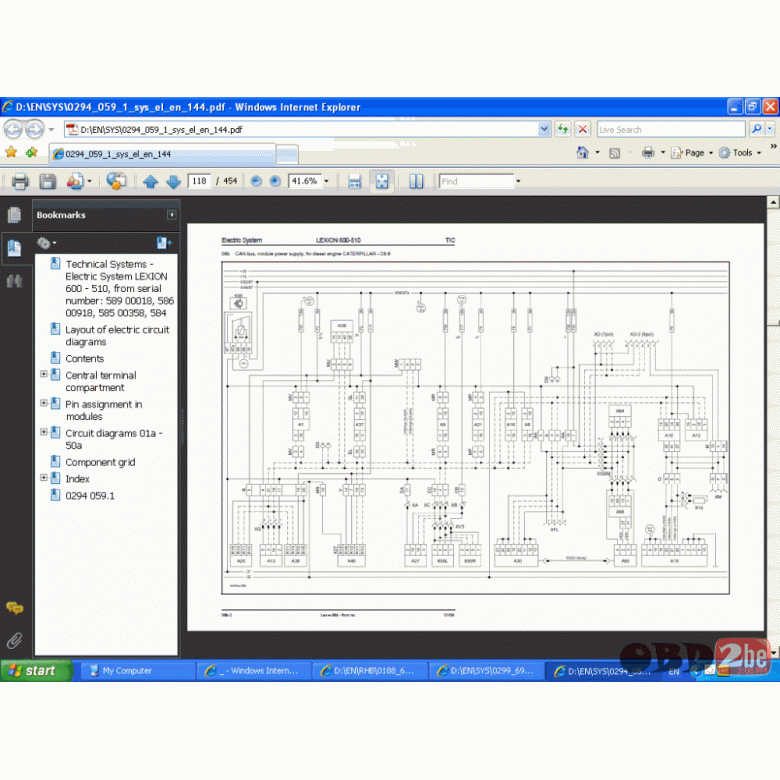This screenshot has width=780, height=780.
Task: Open the recent pages dropdown beside Forward
Action: click(51, 129)
